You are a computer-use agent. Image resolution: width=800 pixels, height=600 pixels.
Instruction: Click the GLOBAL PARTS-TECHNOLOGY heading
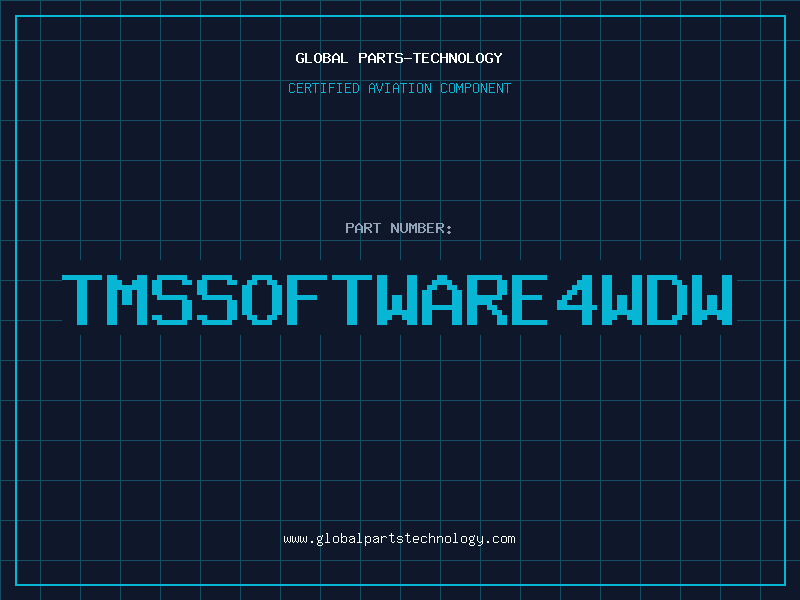click(x=399, y=58)
